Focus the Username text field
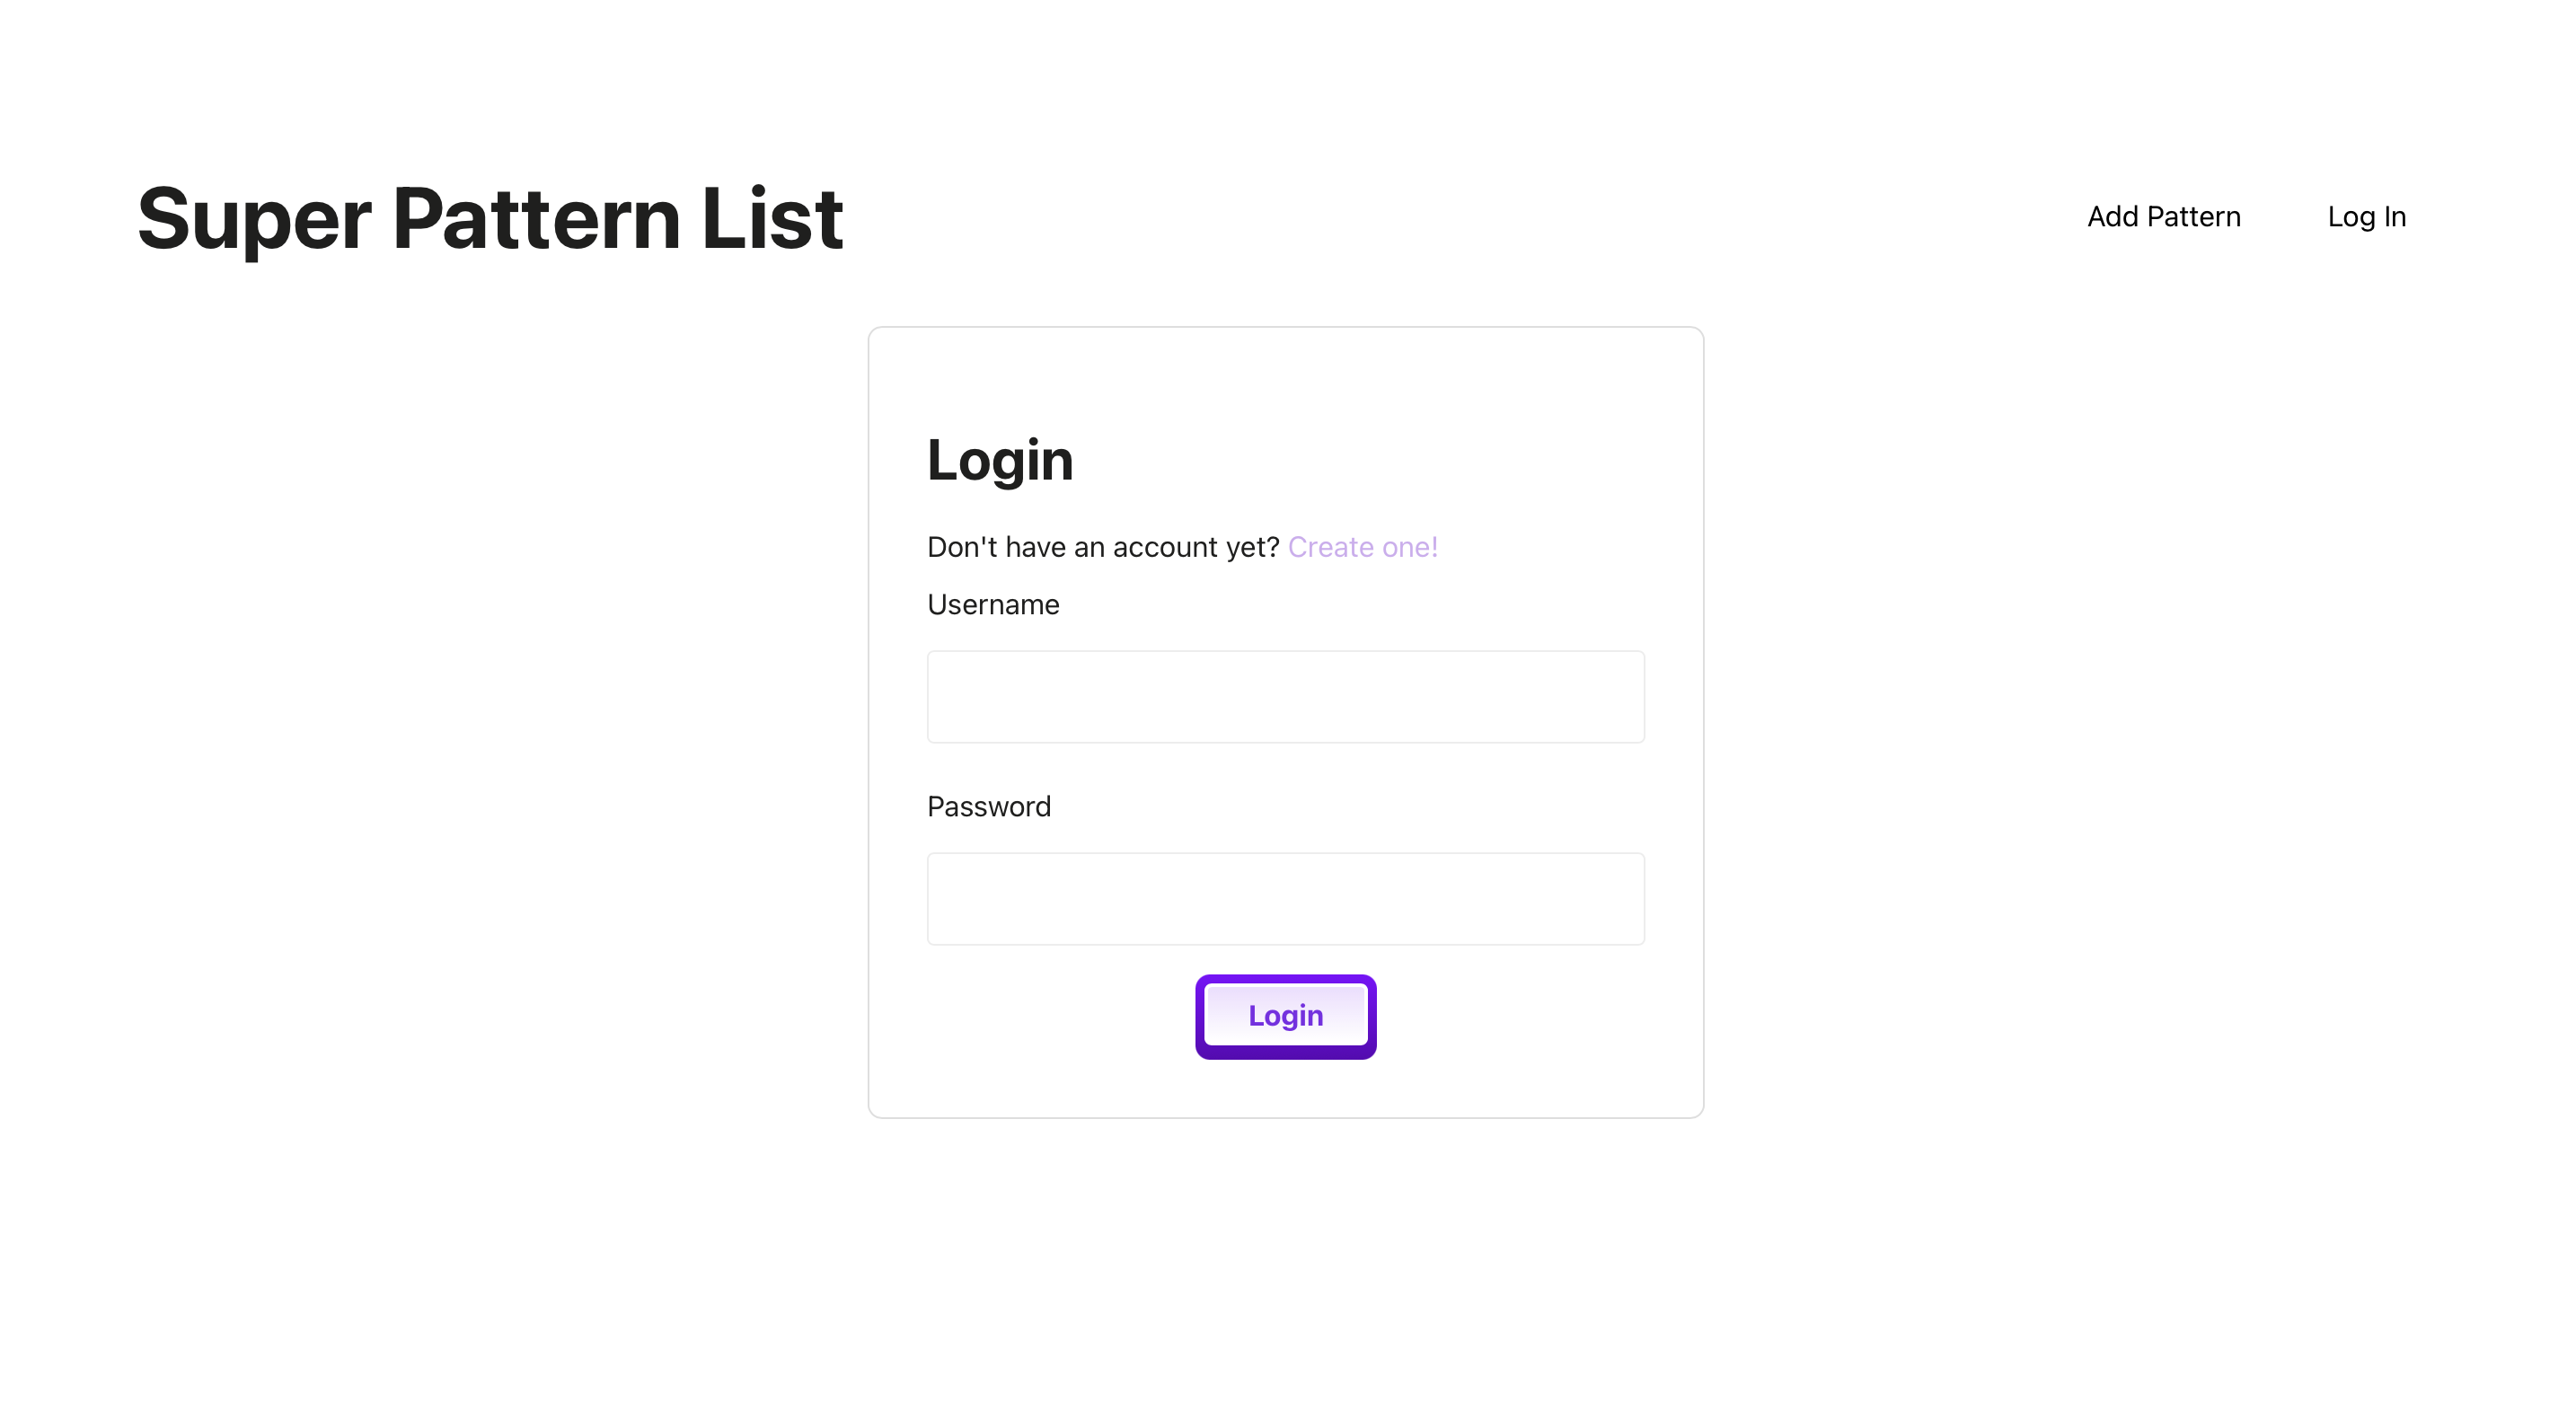The image size is (2576, 1410). (x=1285, y=697)
